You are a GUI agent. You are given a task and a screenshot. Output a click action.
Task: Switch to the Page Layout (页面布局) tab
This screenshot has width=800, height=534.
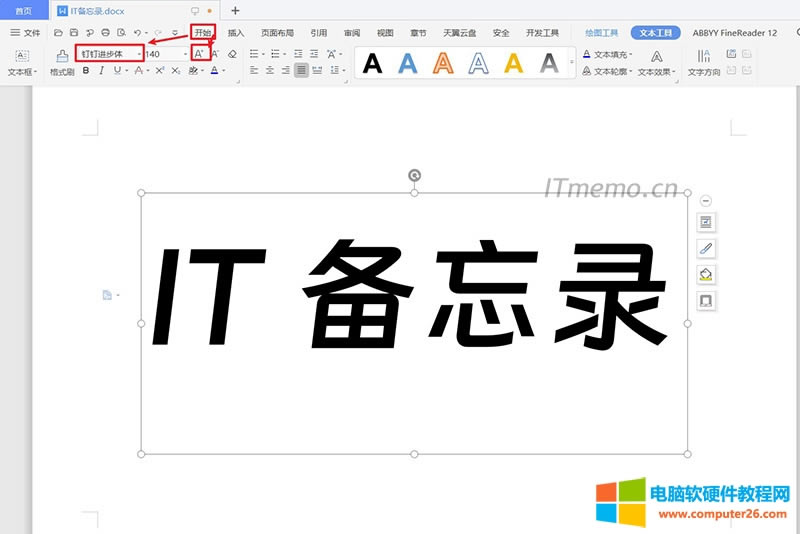click(x=278, y=33)
